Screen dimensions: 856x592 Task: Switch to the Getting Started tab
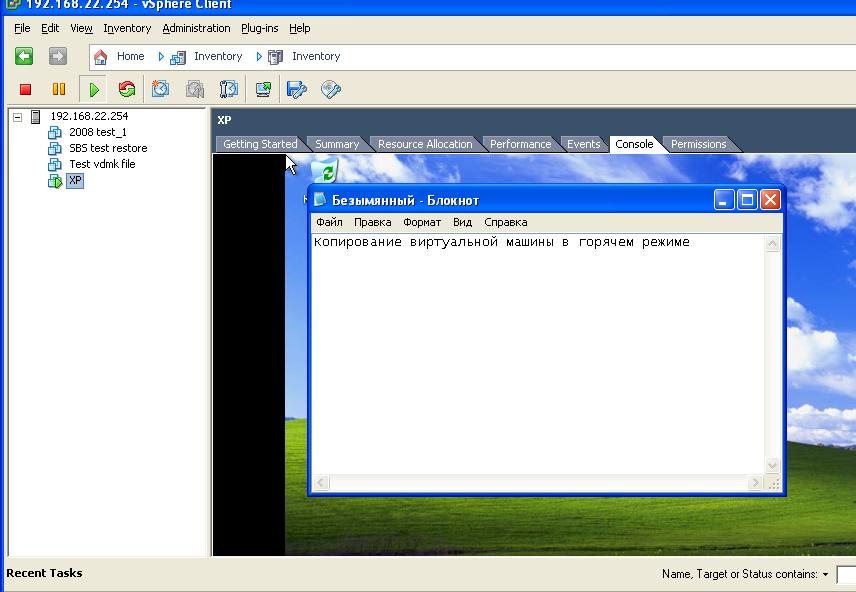coord(260,144)
